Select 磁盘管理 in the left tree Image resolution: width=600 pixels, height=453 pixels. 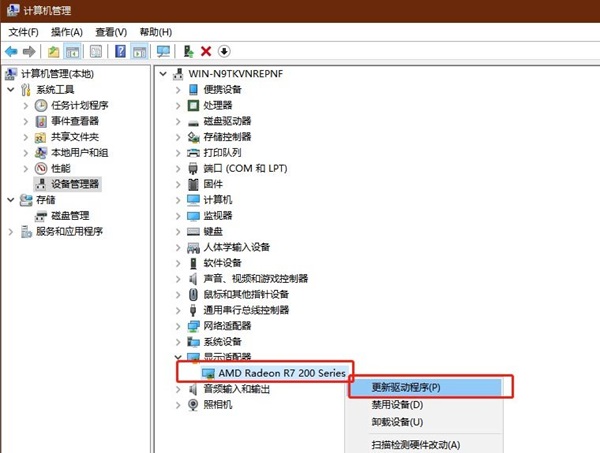(x=70, y=216)
